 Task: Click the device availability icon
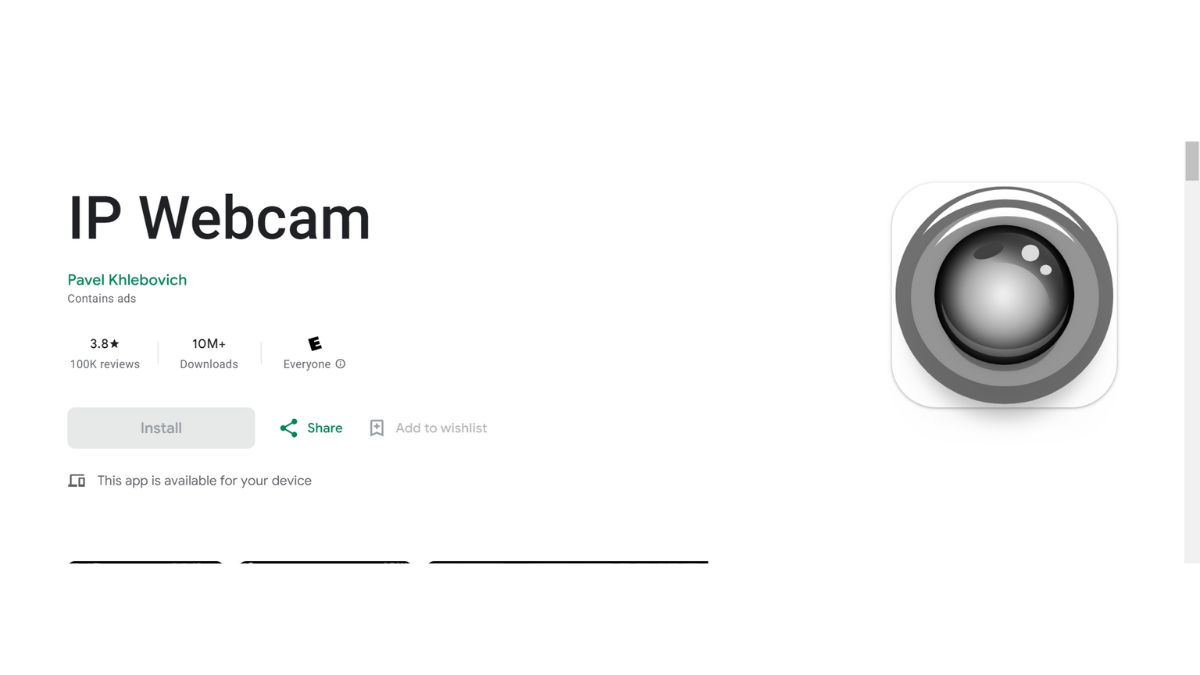click(77, 481)
